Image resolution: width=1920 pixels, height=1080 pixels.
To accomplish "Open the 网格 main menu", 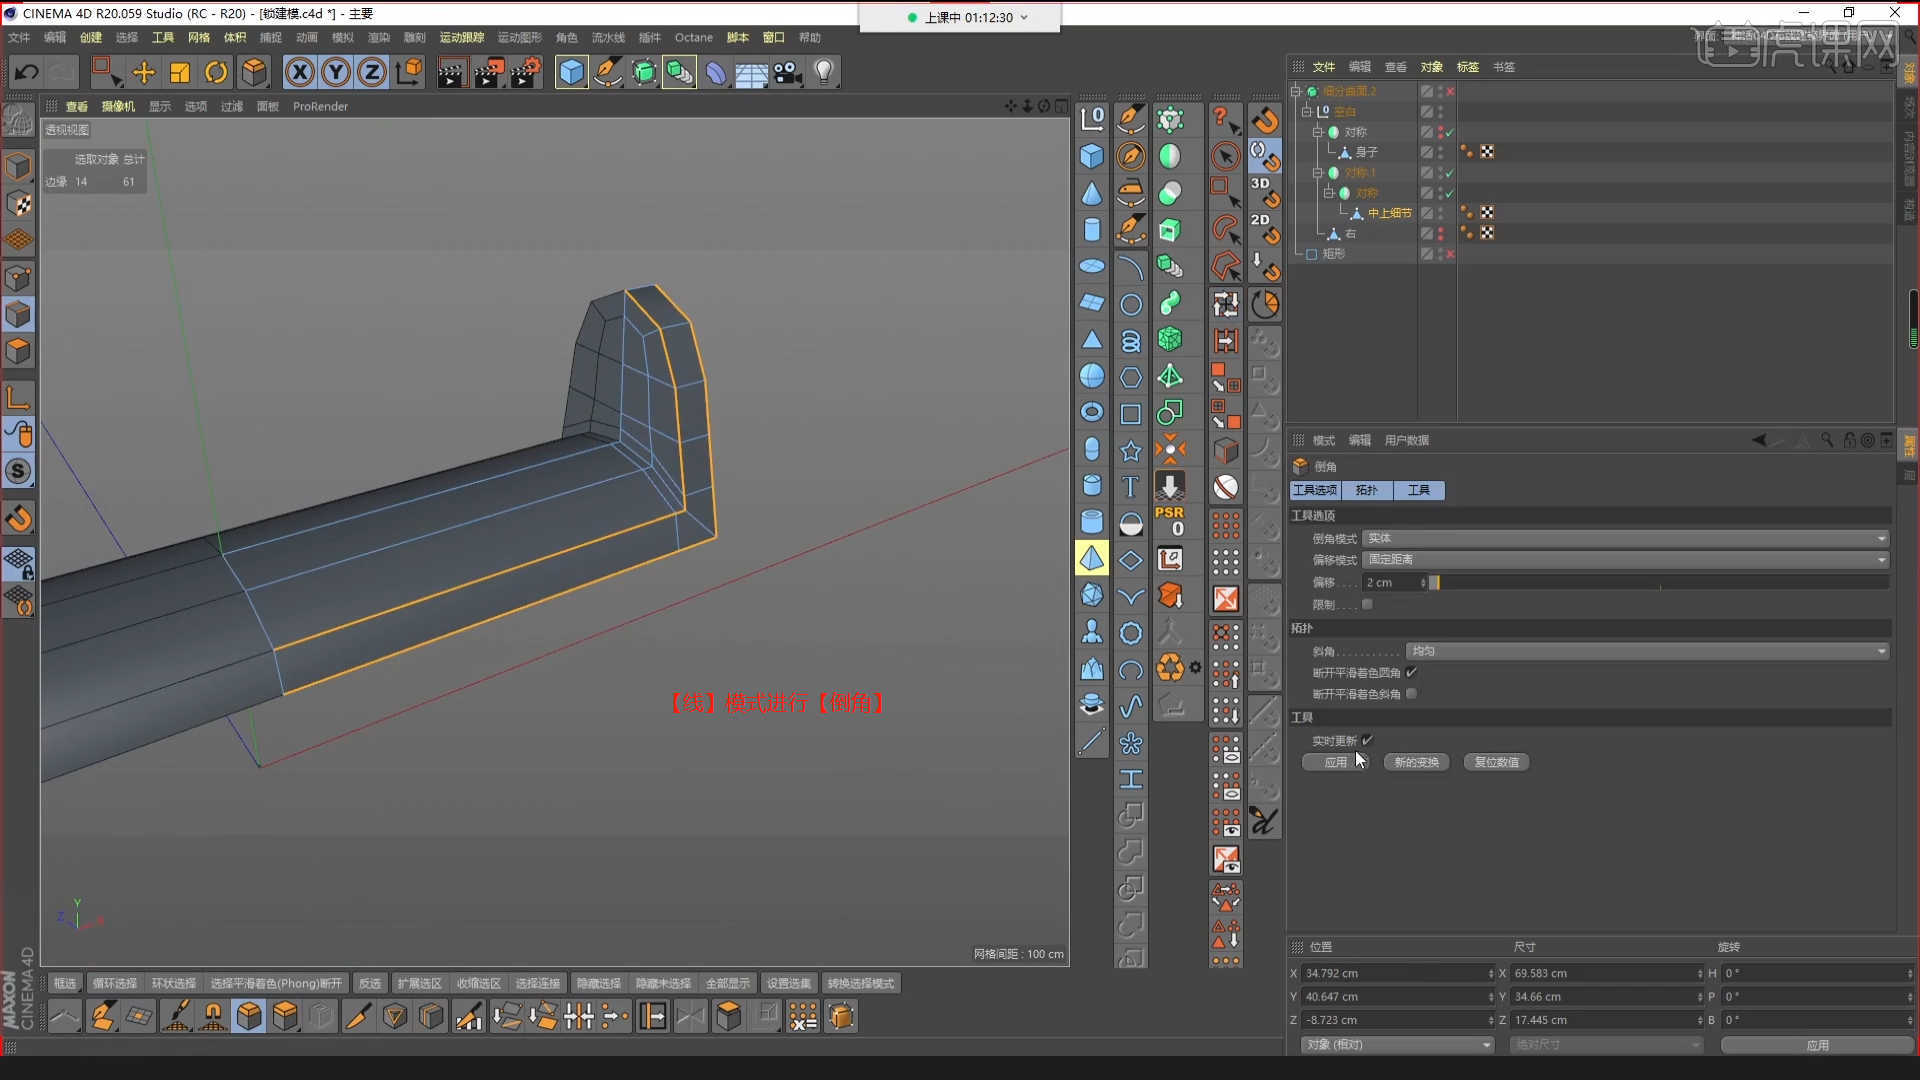I will (199, 38).
